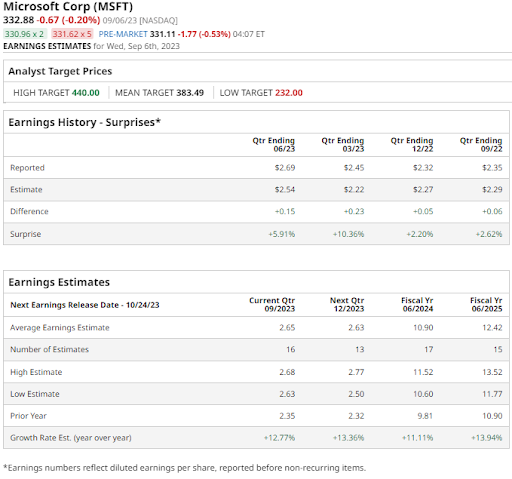Click the Prior Year row label
The width and height of the screenshot is (512, 479).
29,416
